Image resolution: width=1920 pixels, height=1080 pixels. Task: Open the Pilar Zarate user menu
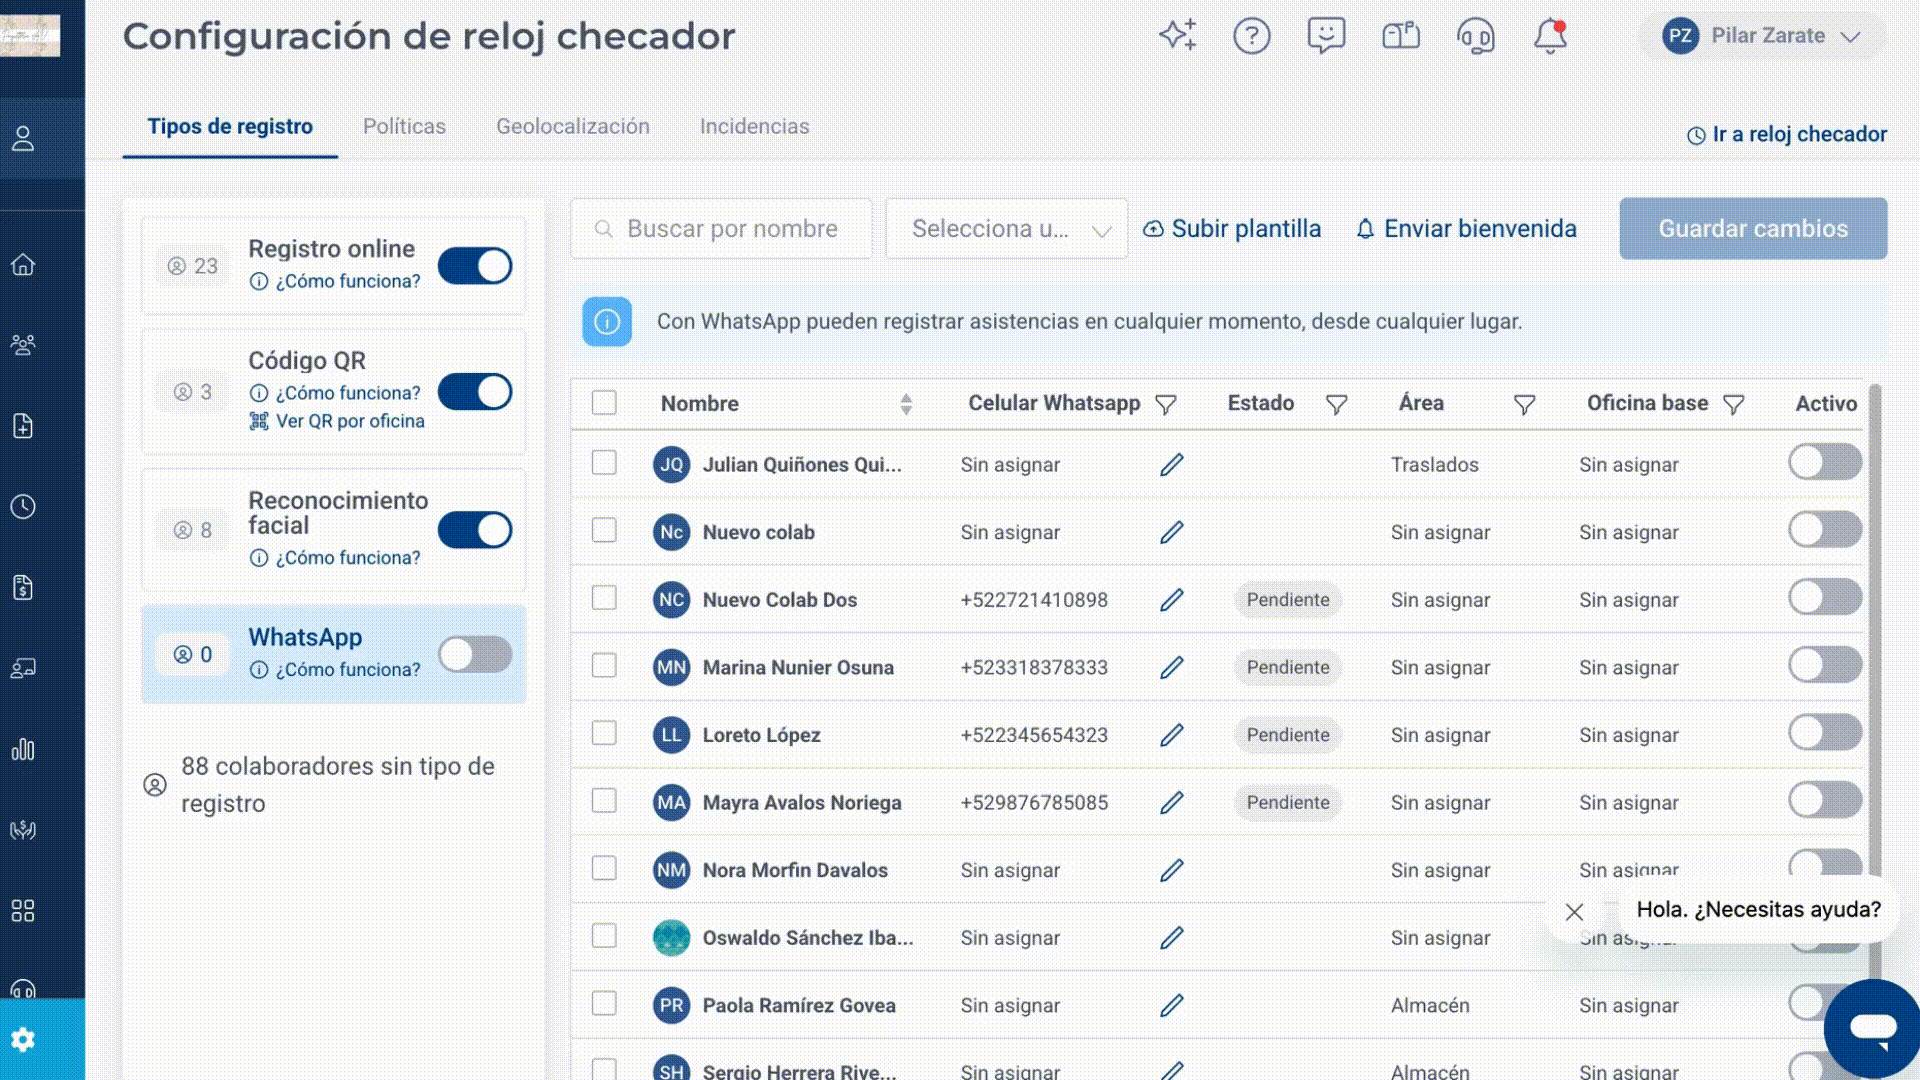[x=1762, y=36]
